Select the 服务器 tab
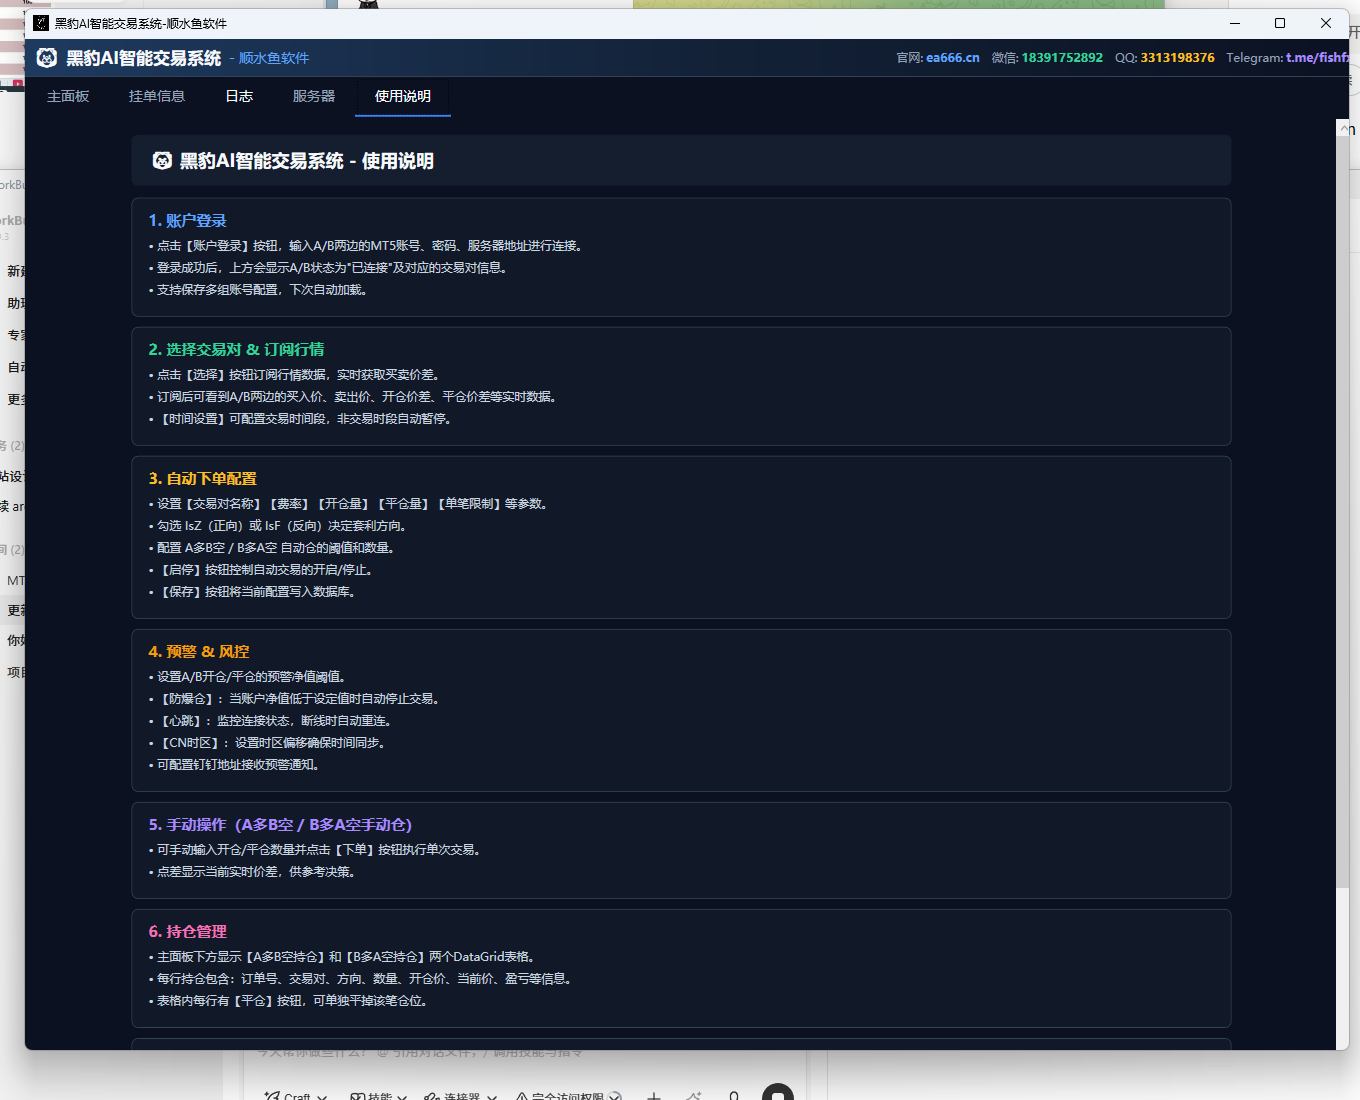Viewport: 1360px width, 1100px height. (x=314, y=96)
